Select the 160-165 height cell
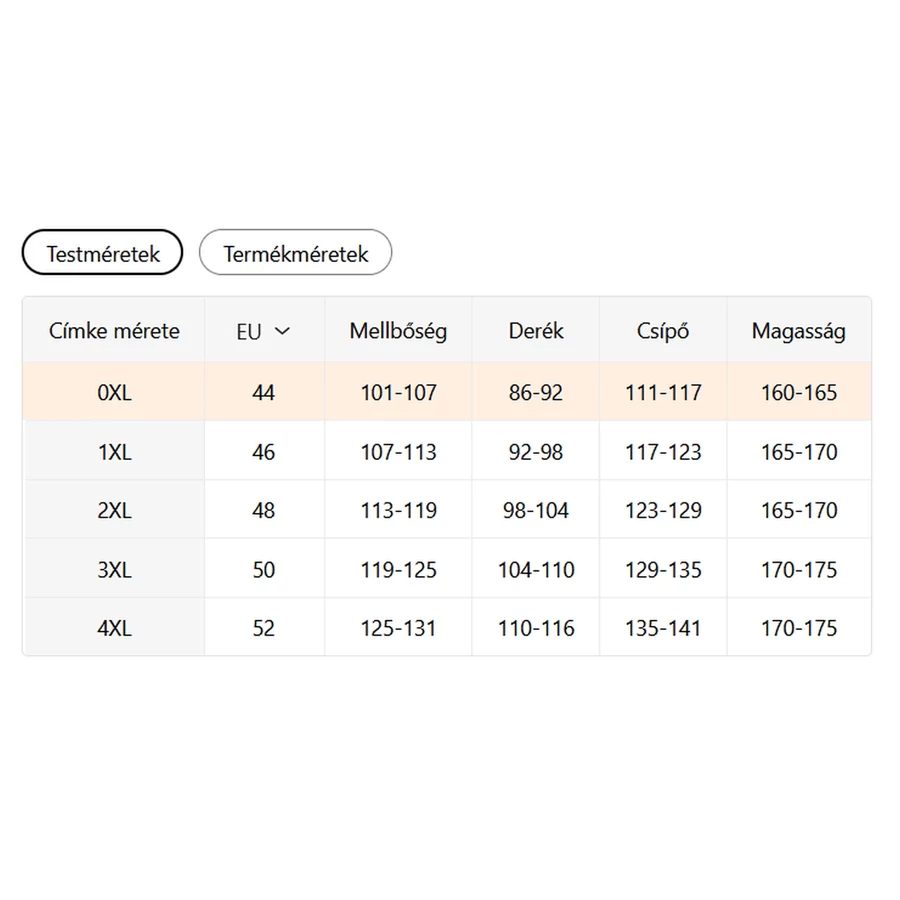Image resolution: width=900 pixels, height=900 pixels. [x=799, y=392]
